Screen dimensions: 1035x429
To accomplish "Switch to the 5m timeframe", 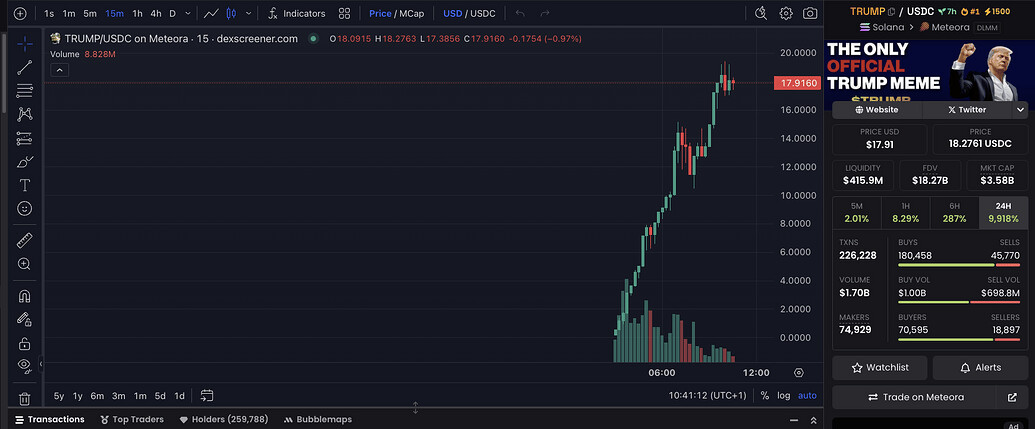I will tap(90, 13).
